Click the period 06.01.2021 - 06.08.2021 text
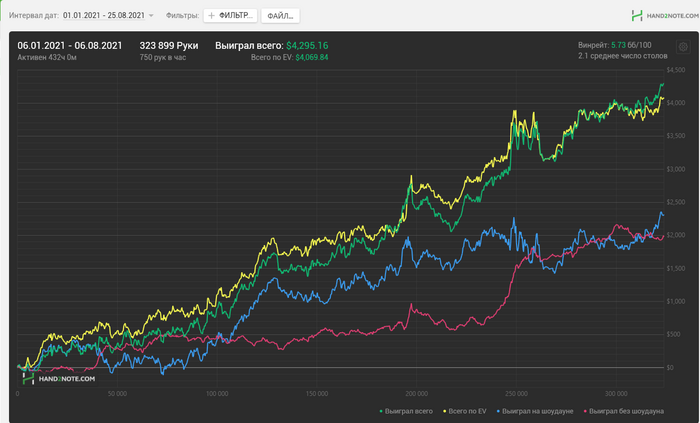This screenshot has width=700, height=423. pyautogui.click(x=70, y=46)
